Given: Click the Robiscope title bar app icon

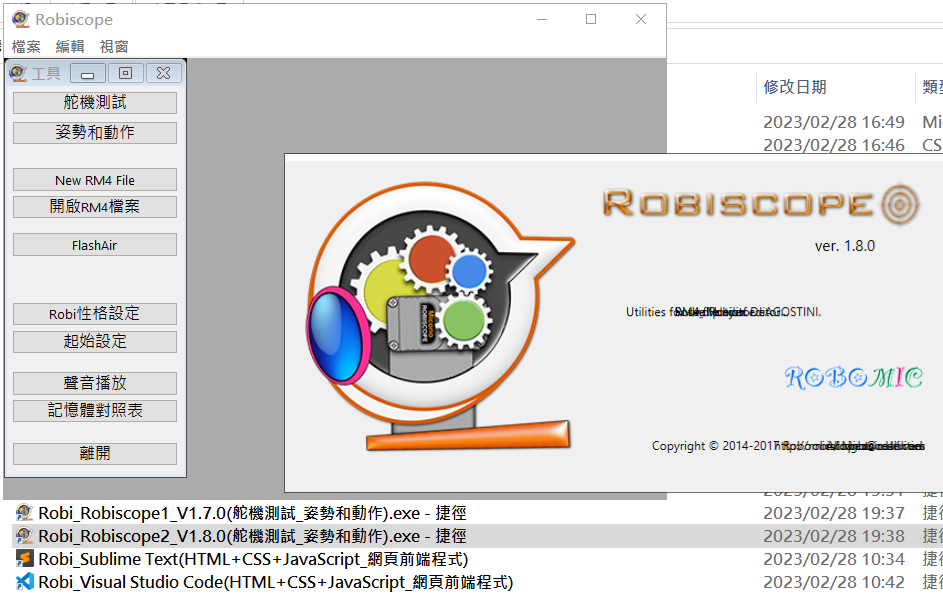Looking at the screenshot, I should click(x=20, y=19).
